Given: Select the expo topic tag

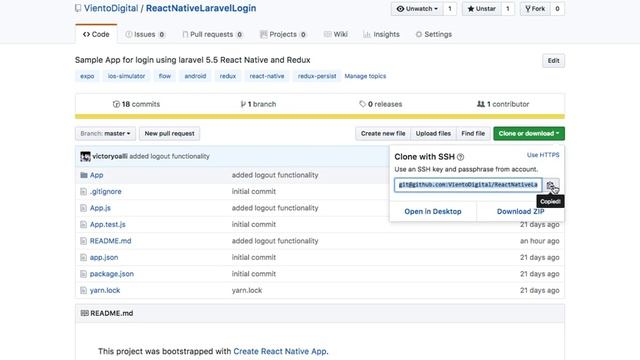Looking at the screenshot, I should click(x=87, y=76).
